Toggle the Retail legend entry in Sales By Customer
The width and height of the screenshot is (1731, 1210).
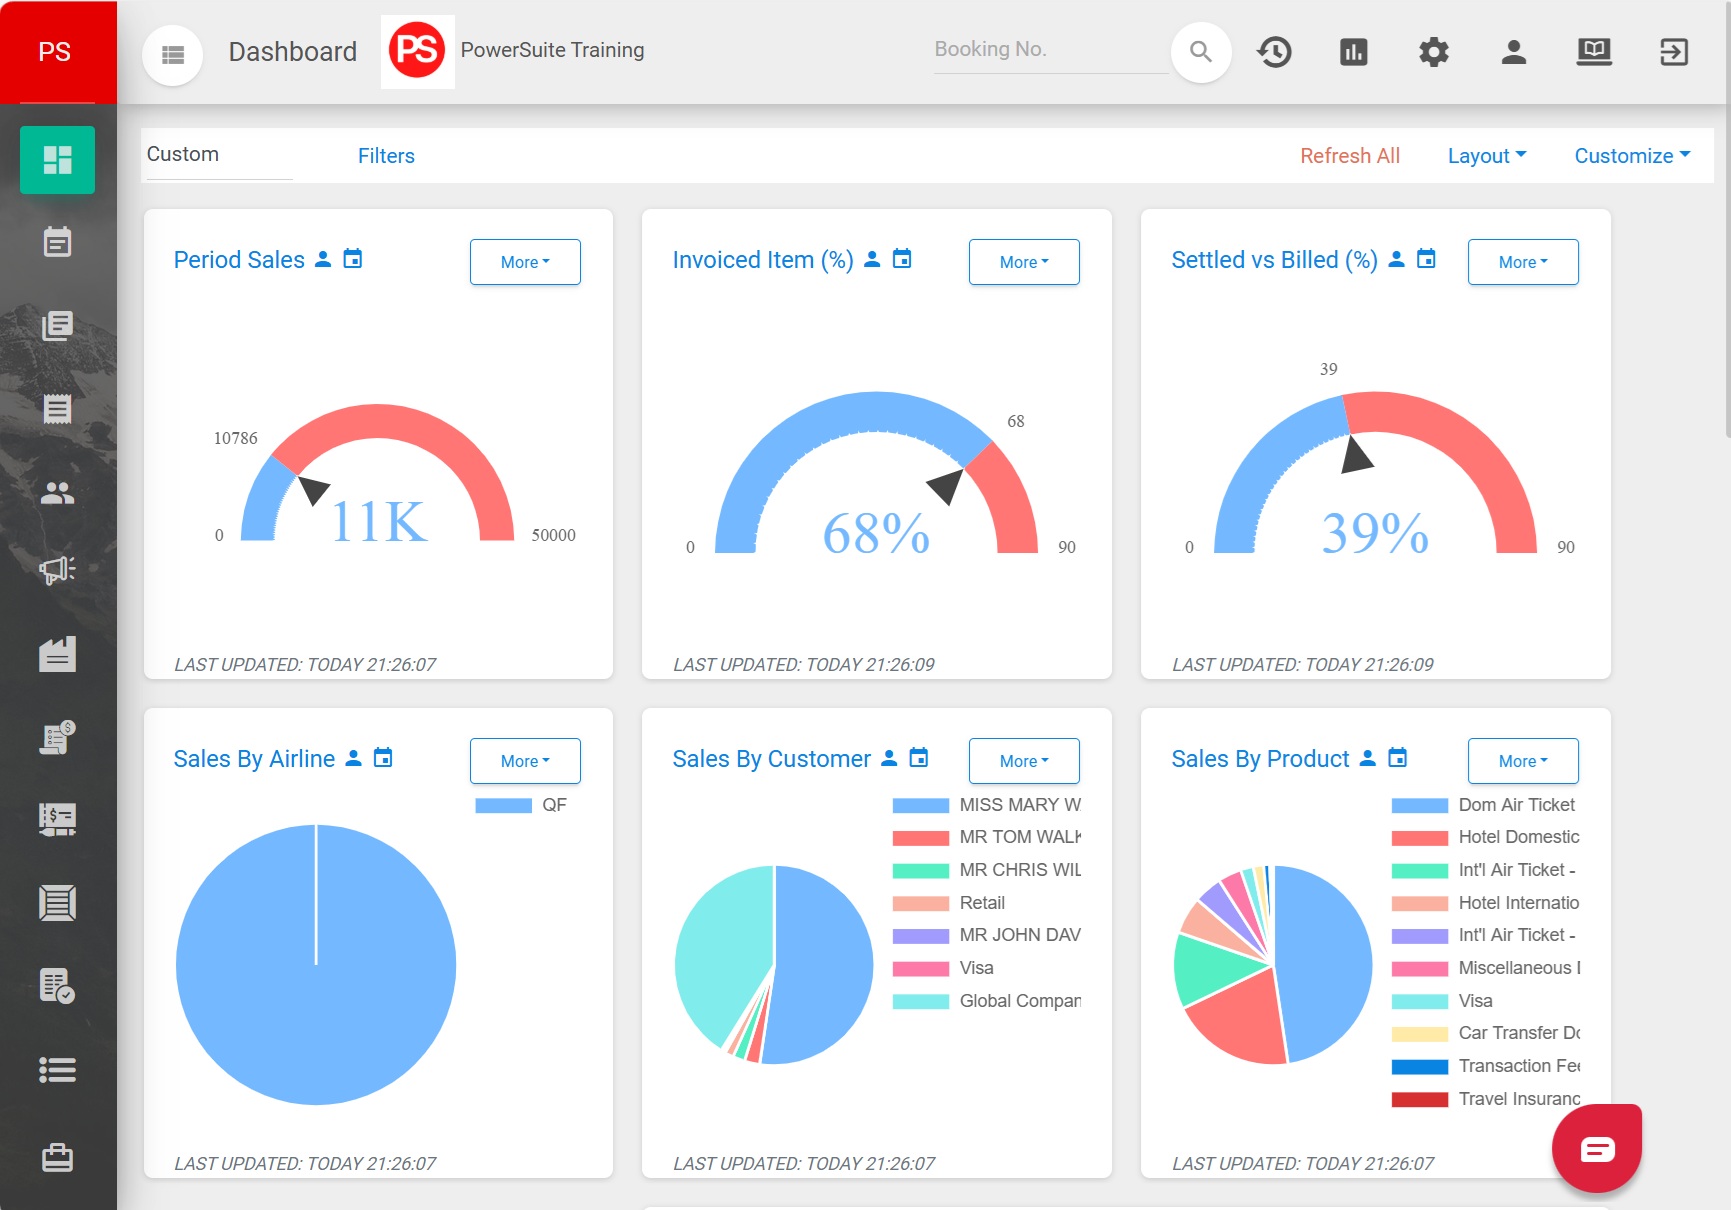click(949, 903)
